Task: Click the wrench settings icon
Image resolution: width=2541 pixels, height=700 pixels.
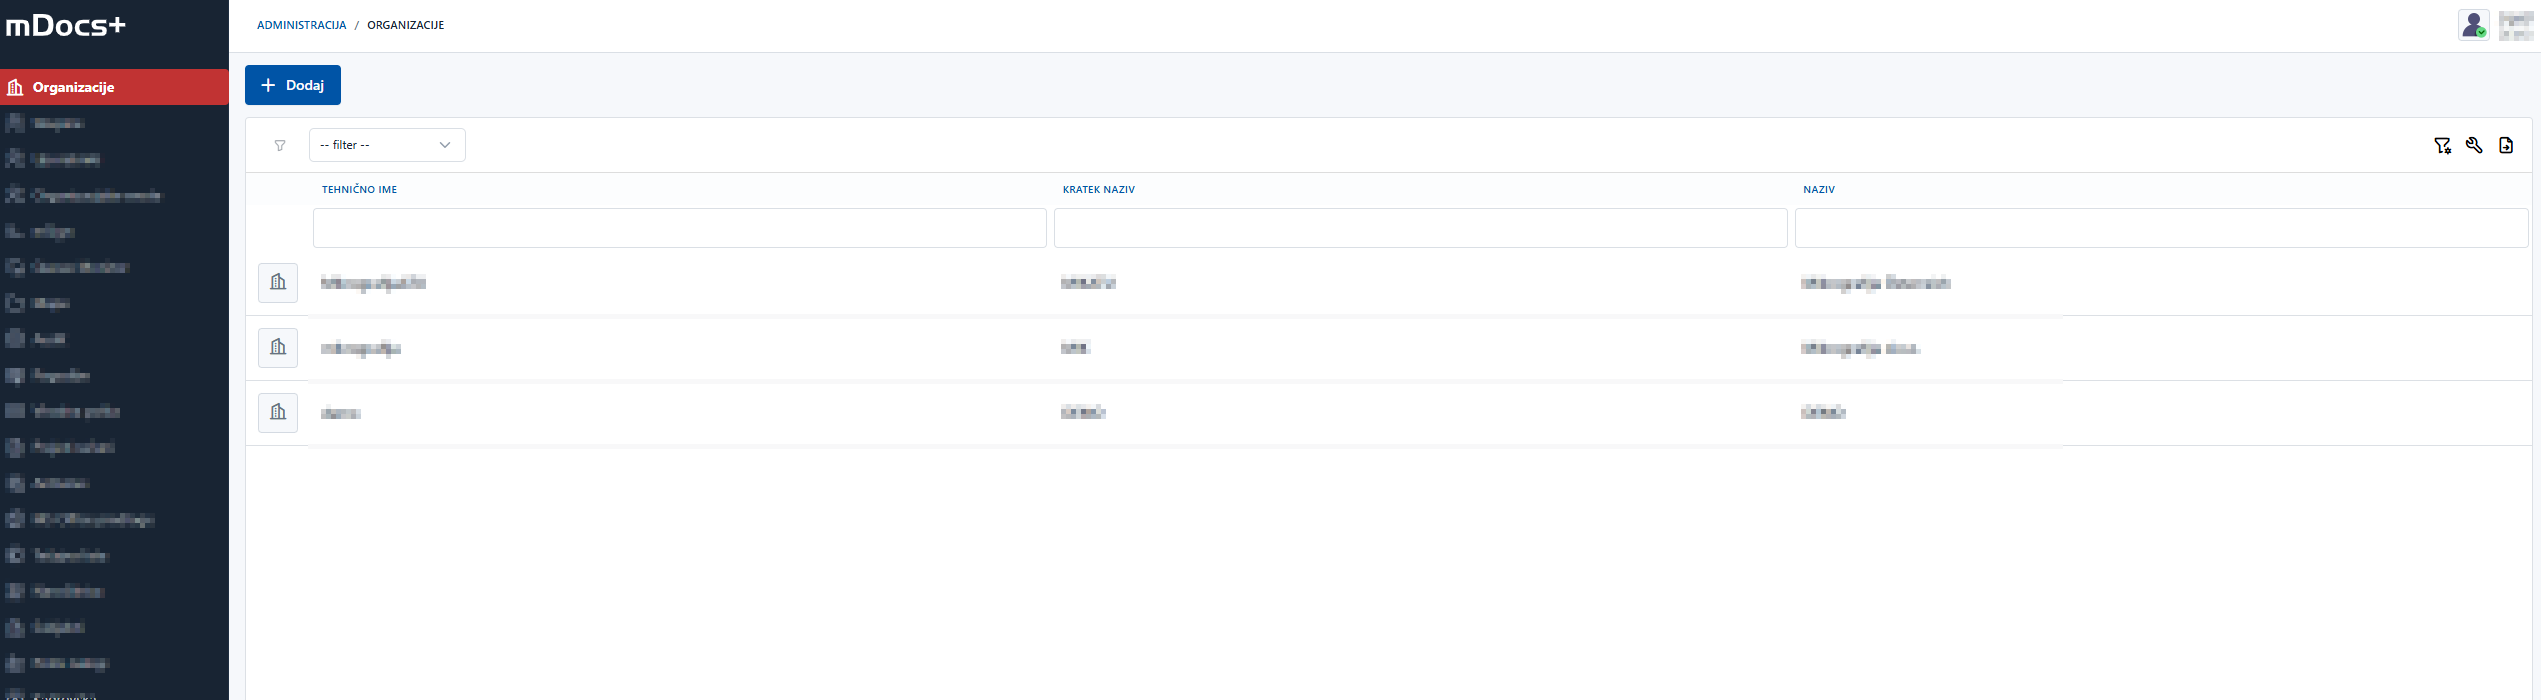Action: point(2474,146)
